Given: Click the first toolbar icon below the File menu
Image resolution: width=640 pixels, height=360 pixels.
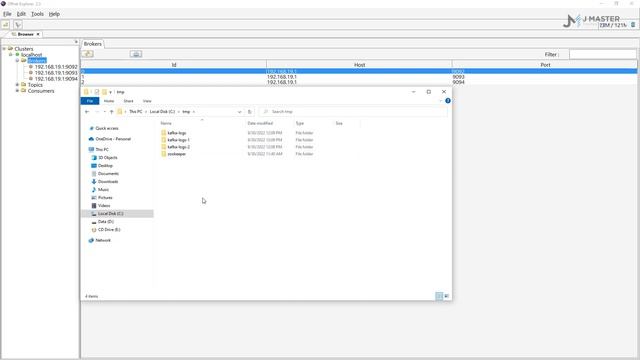Looking at the screenshot, I should (x=6, y=25).
